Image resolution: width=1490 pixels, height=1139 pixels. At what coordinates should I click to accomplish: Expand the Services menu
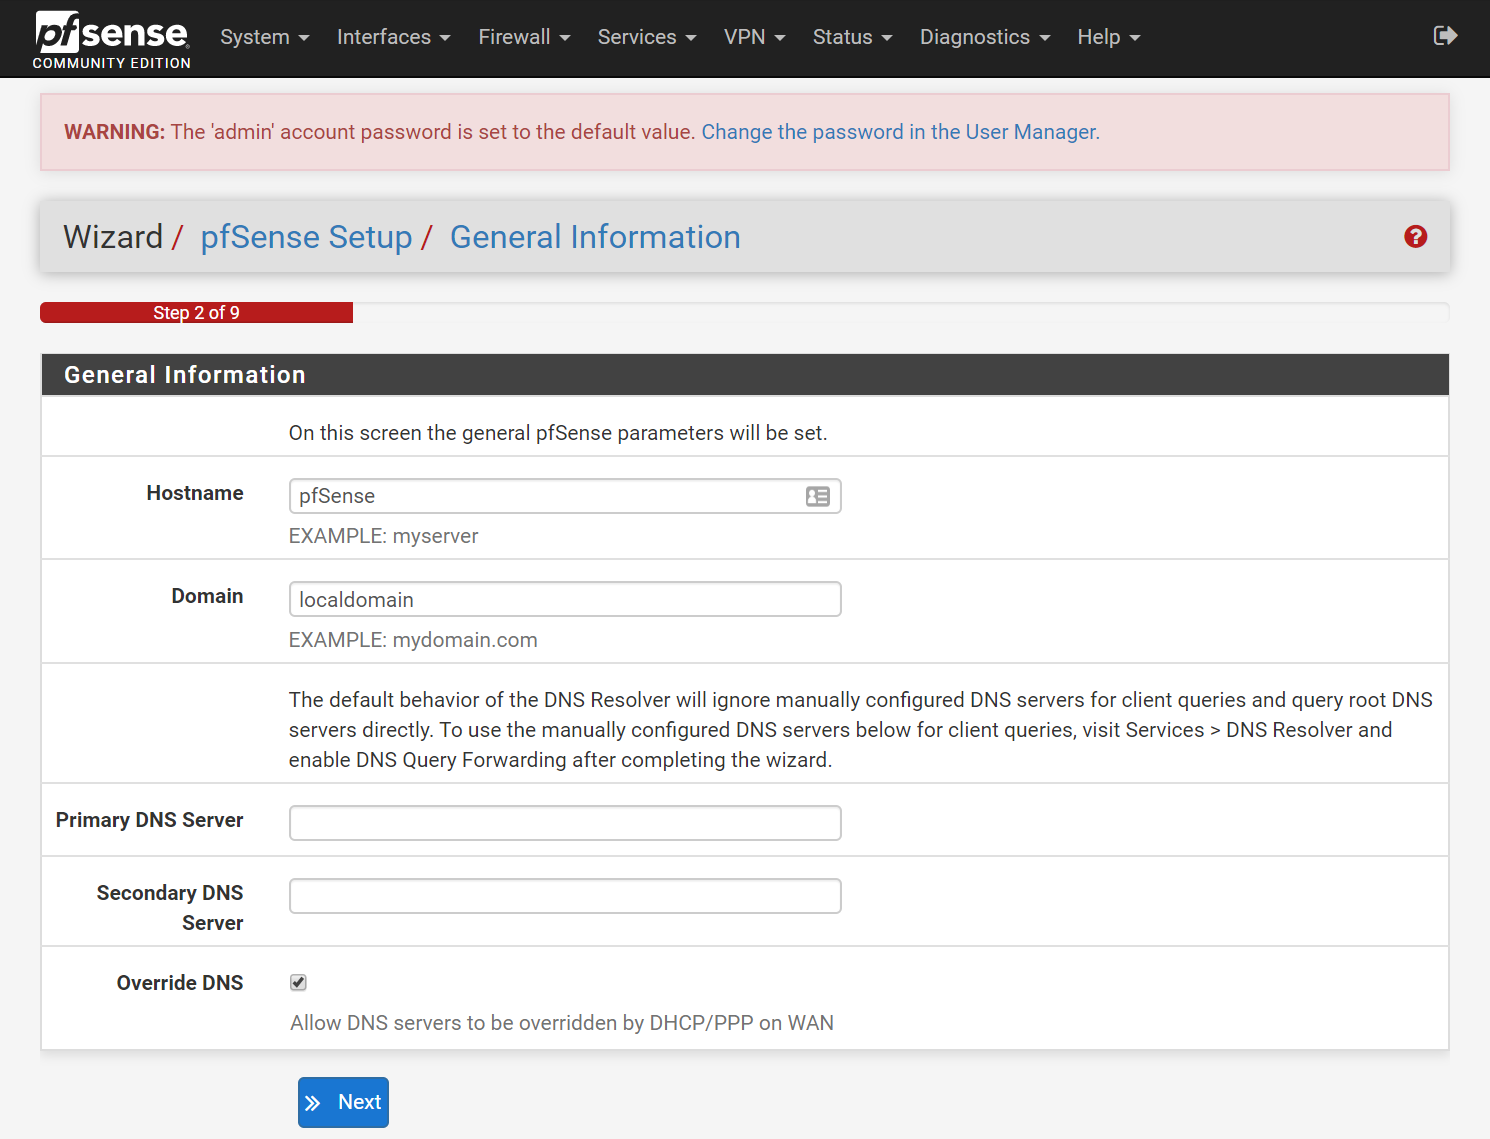tap(647, 37)
